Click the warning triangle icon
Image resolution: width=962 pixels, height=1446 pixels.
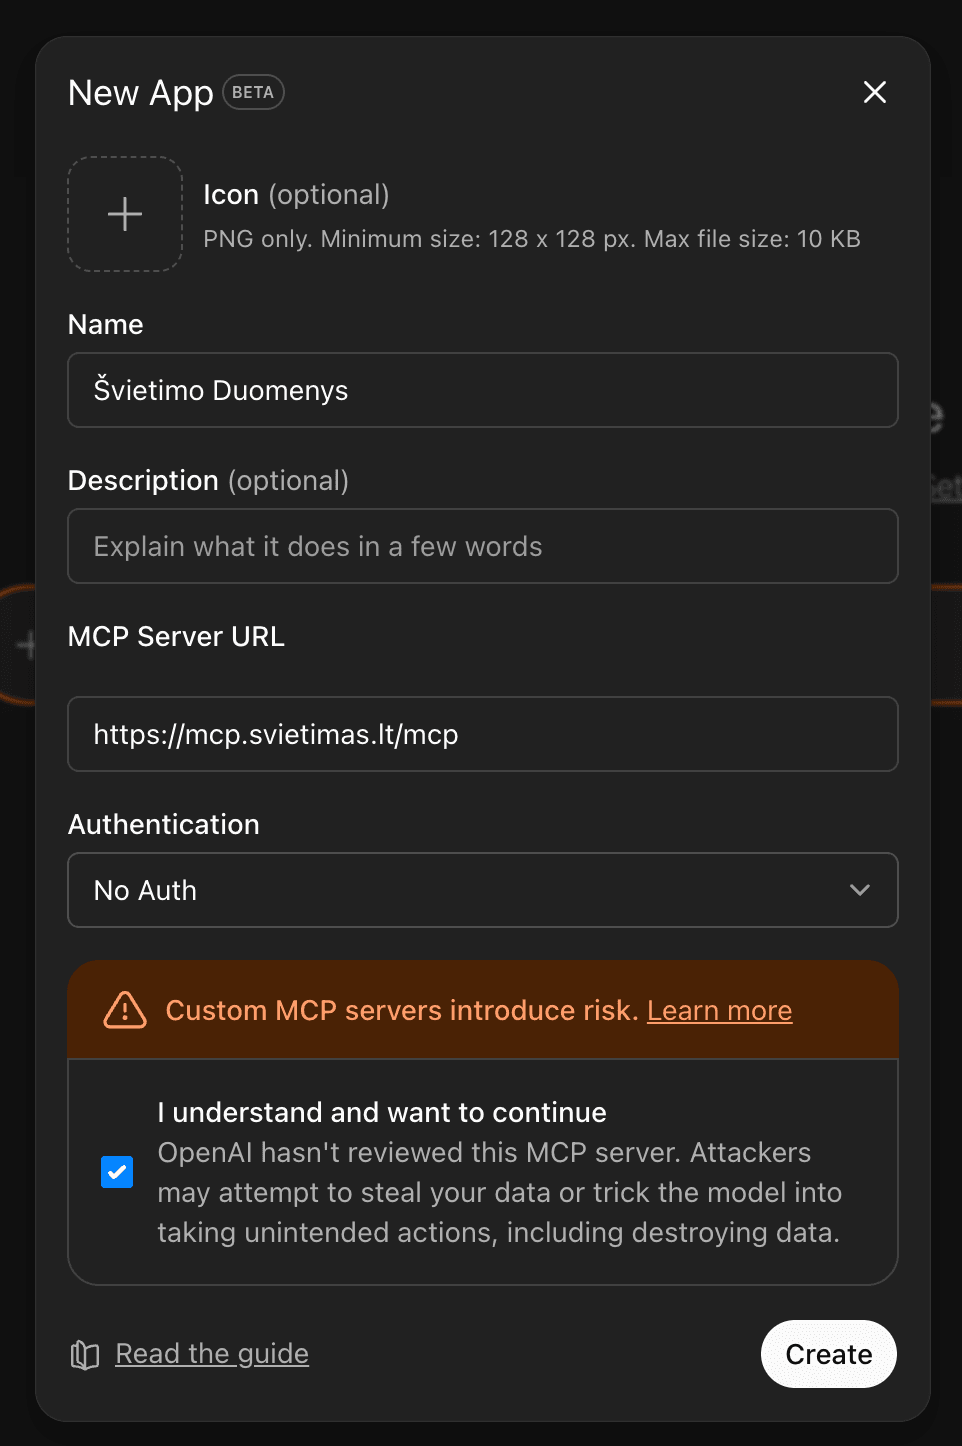click(x=125, y=1010)
